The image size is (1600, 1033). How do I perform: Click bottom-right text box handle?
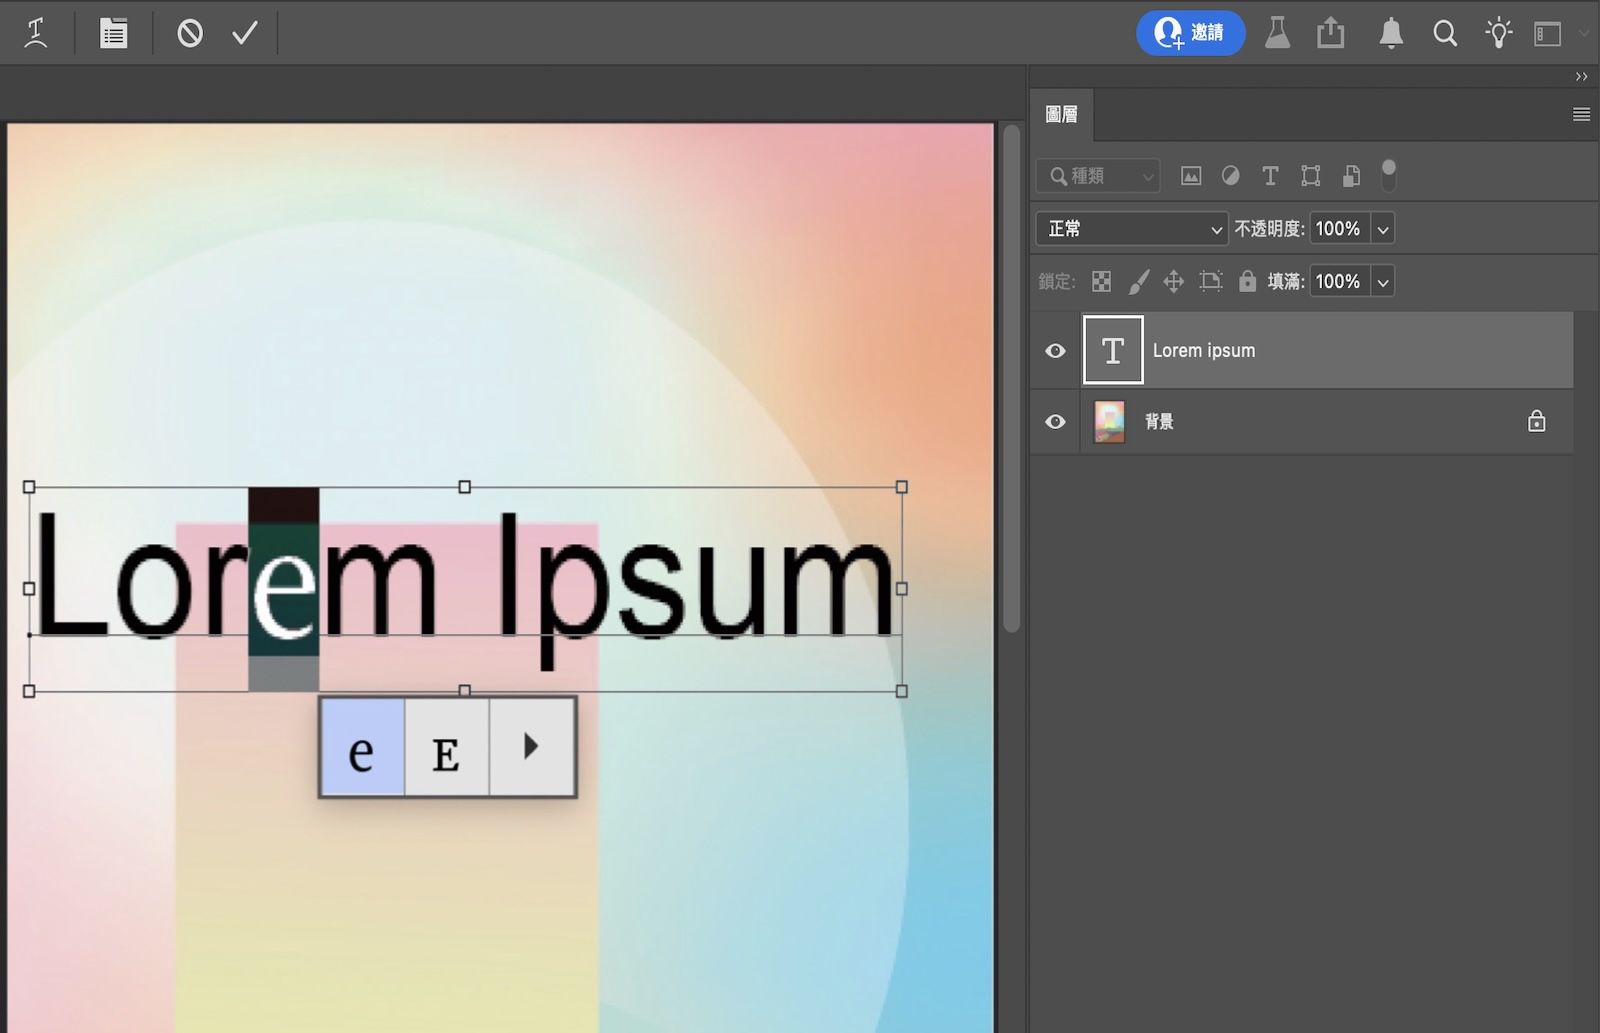(902, 691)
